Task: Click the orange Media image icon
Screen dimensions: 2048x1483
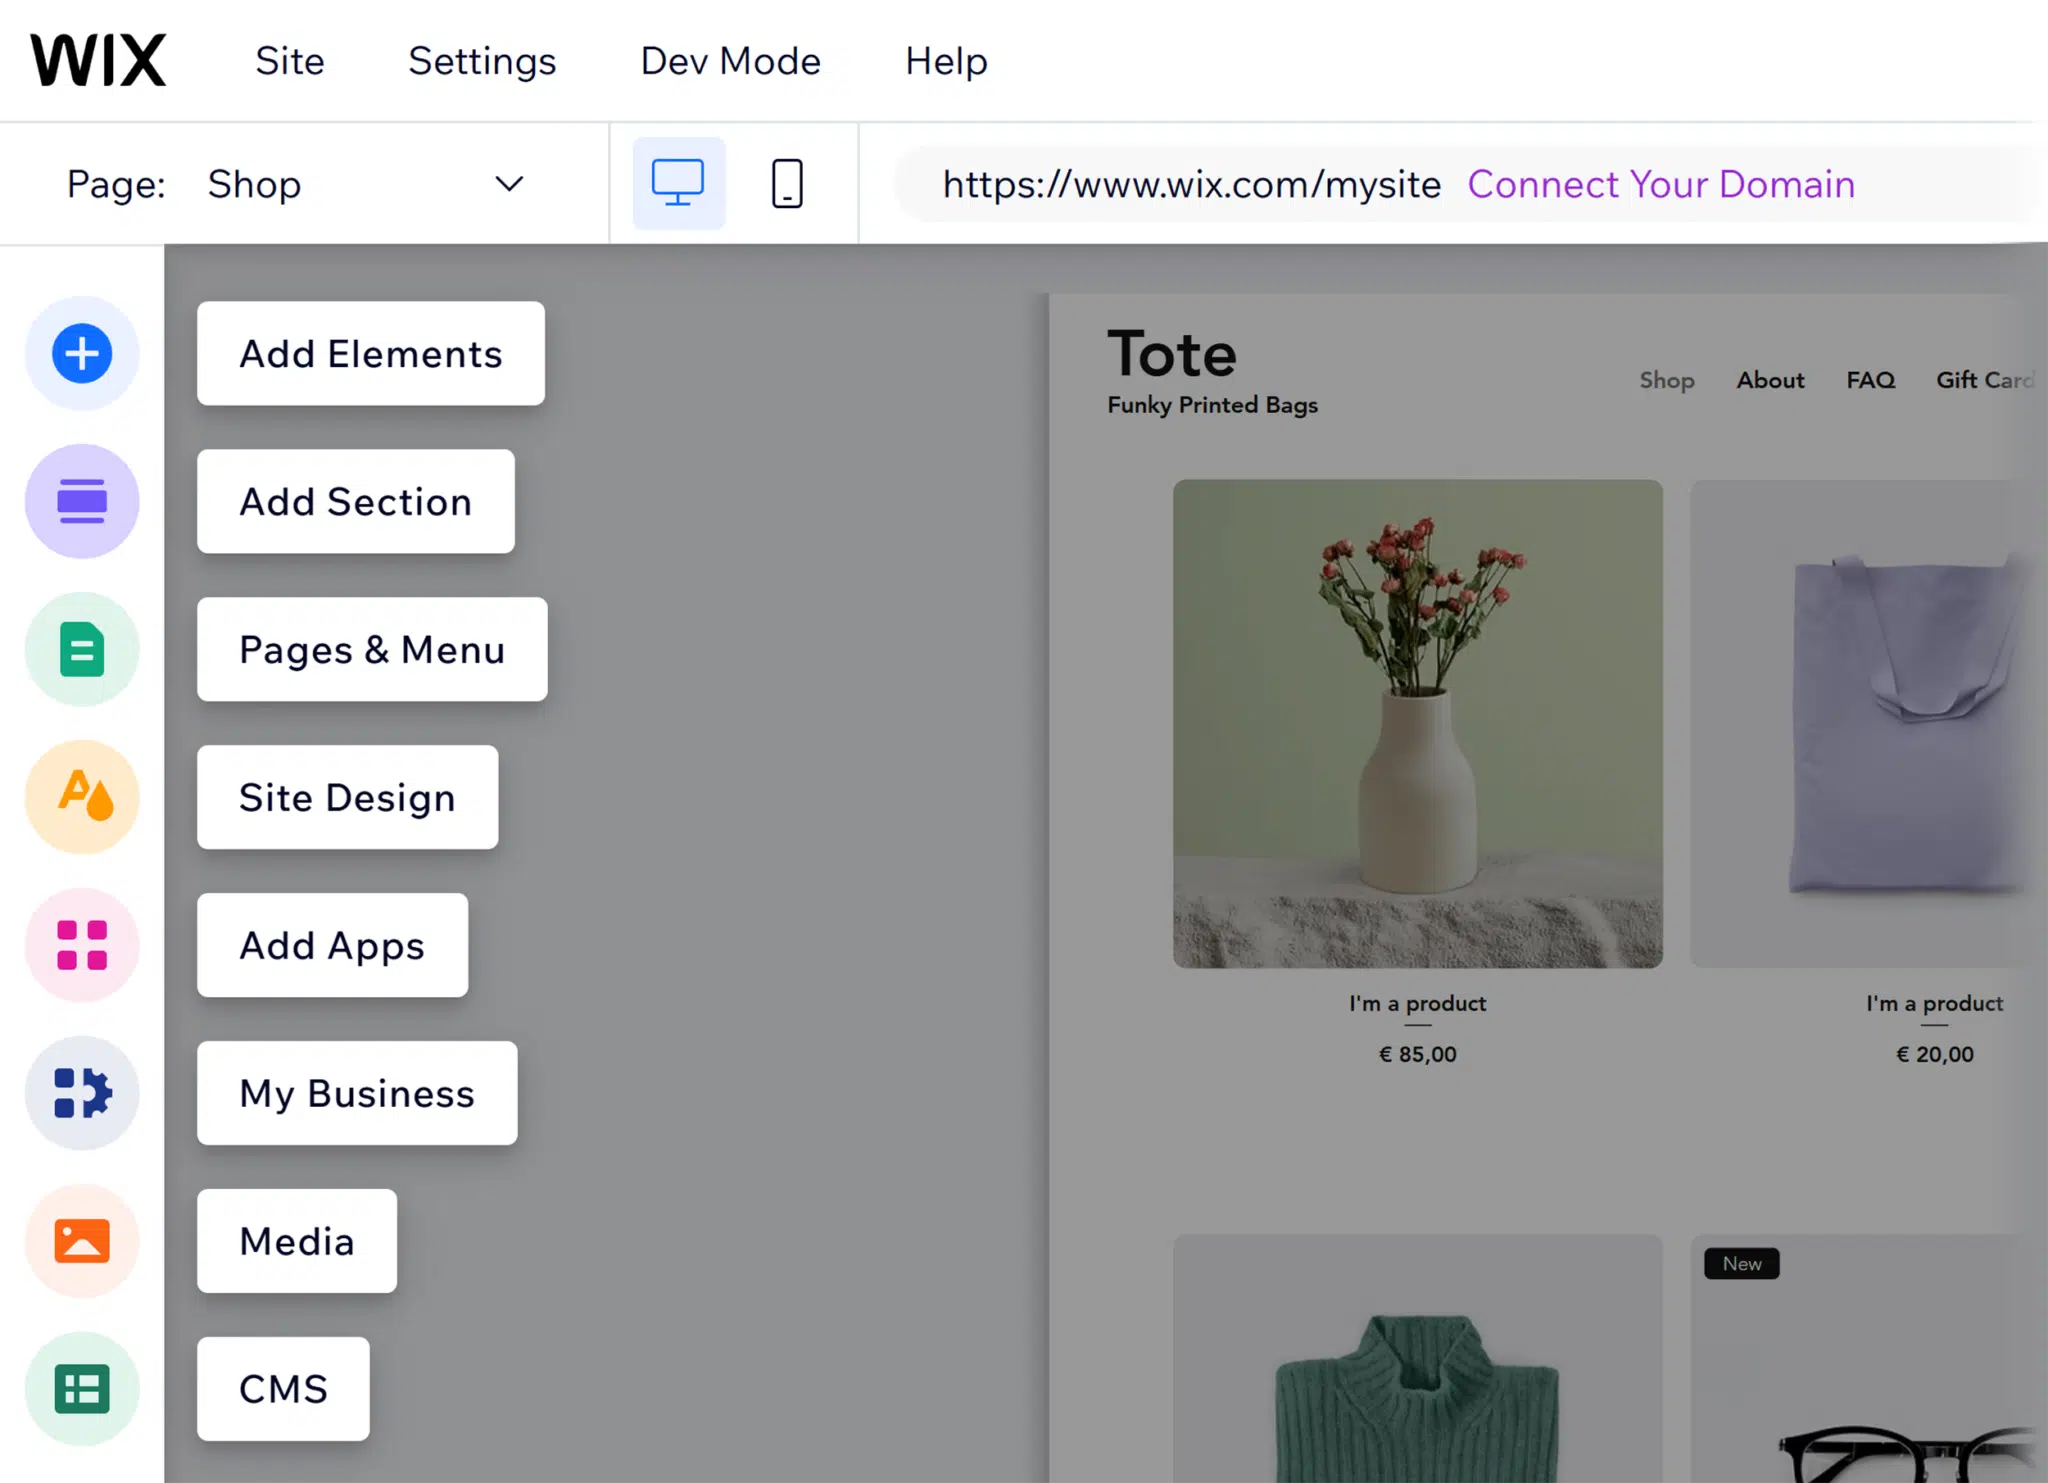Action: pyautogui.click(x=82, y=1241)
